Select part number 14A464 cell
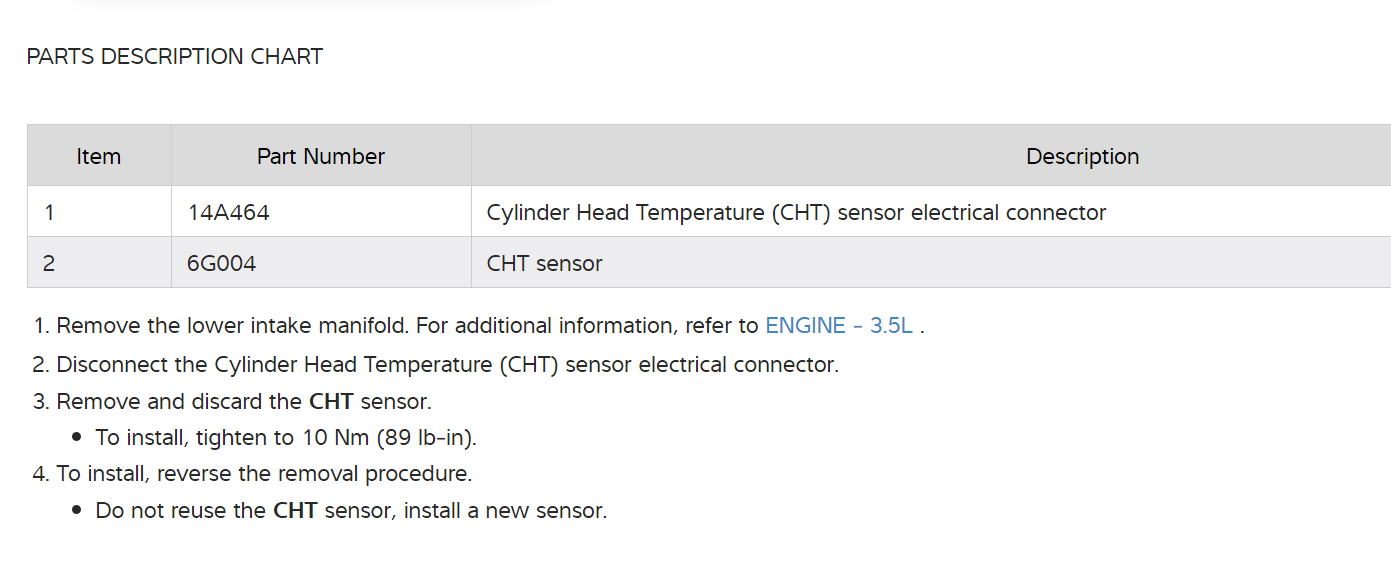 coord(228,213)
